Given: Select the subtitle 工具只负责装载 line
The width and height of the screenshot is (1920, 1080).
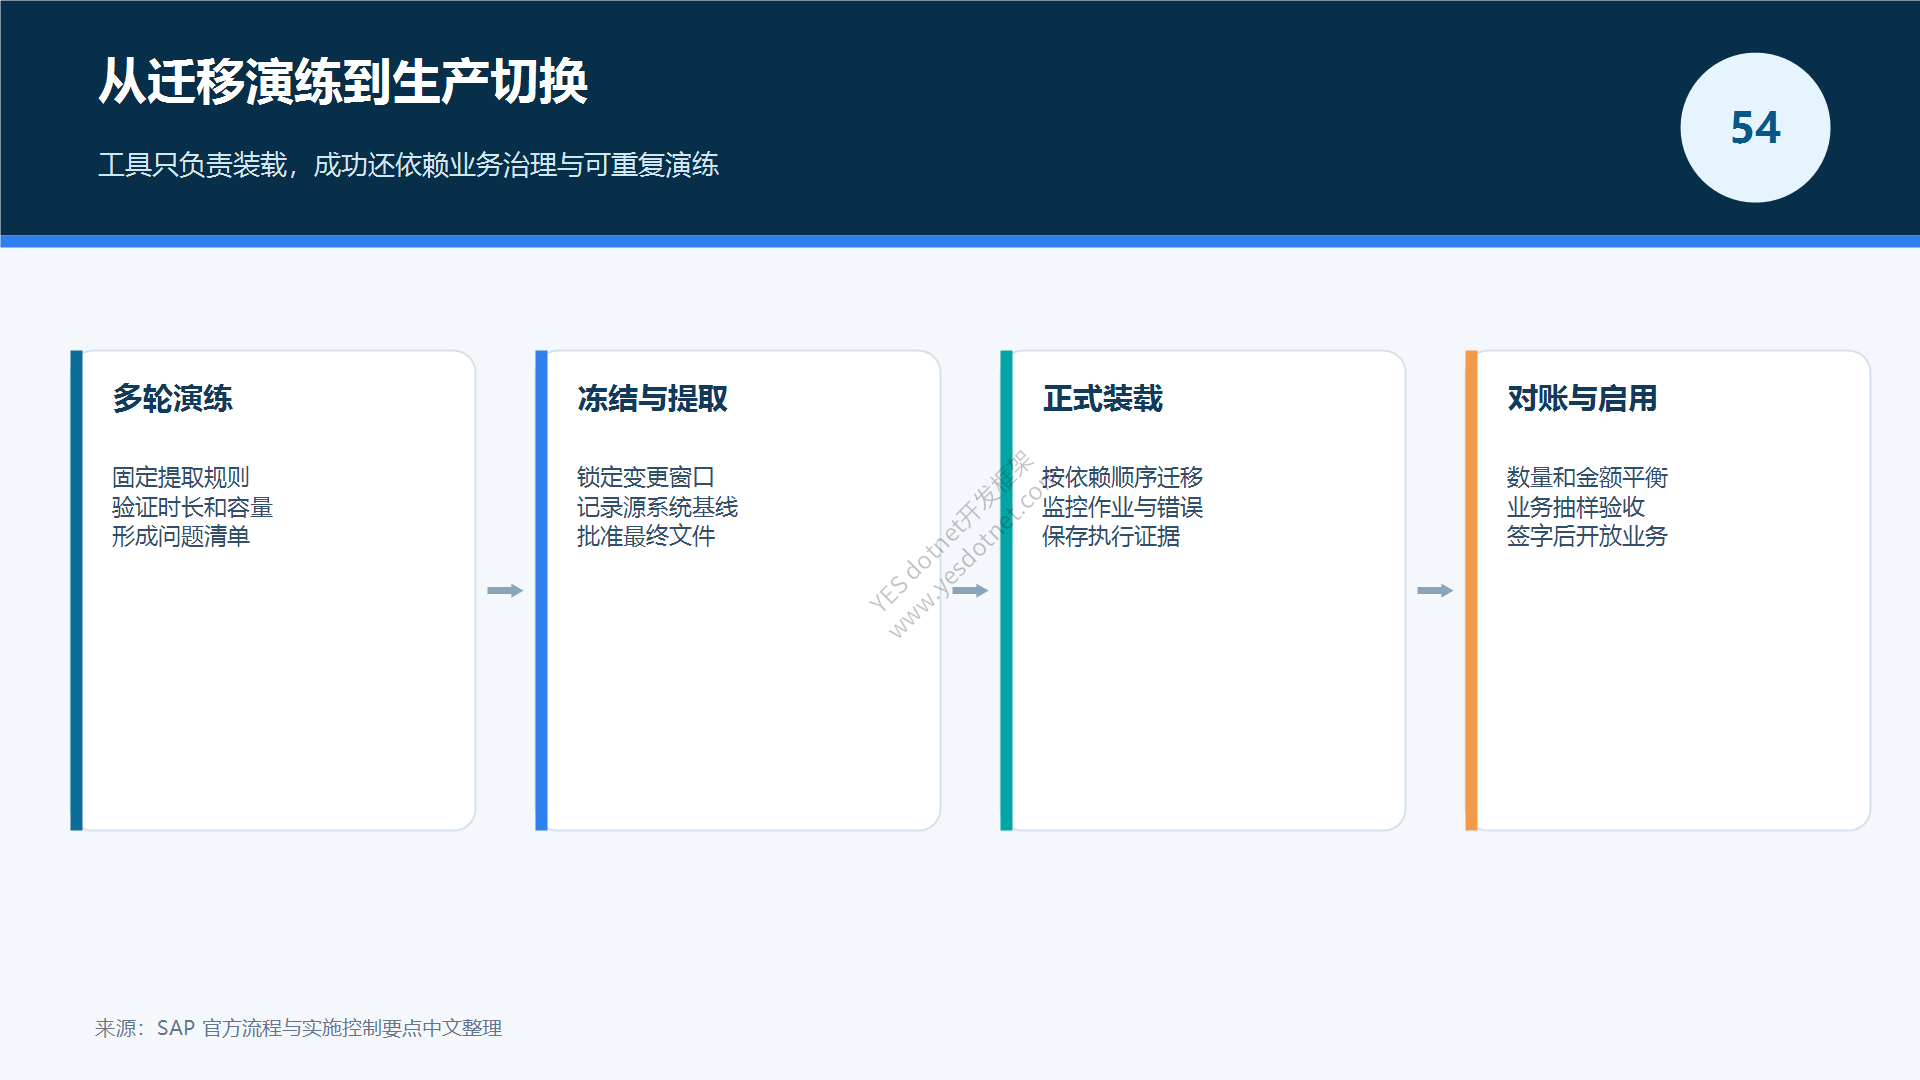Looking at the screenshot, I should click(408, 165).
